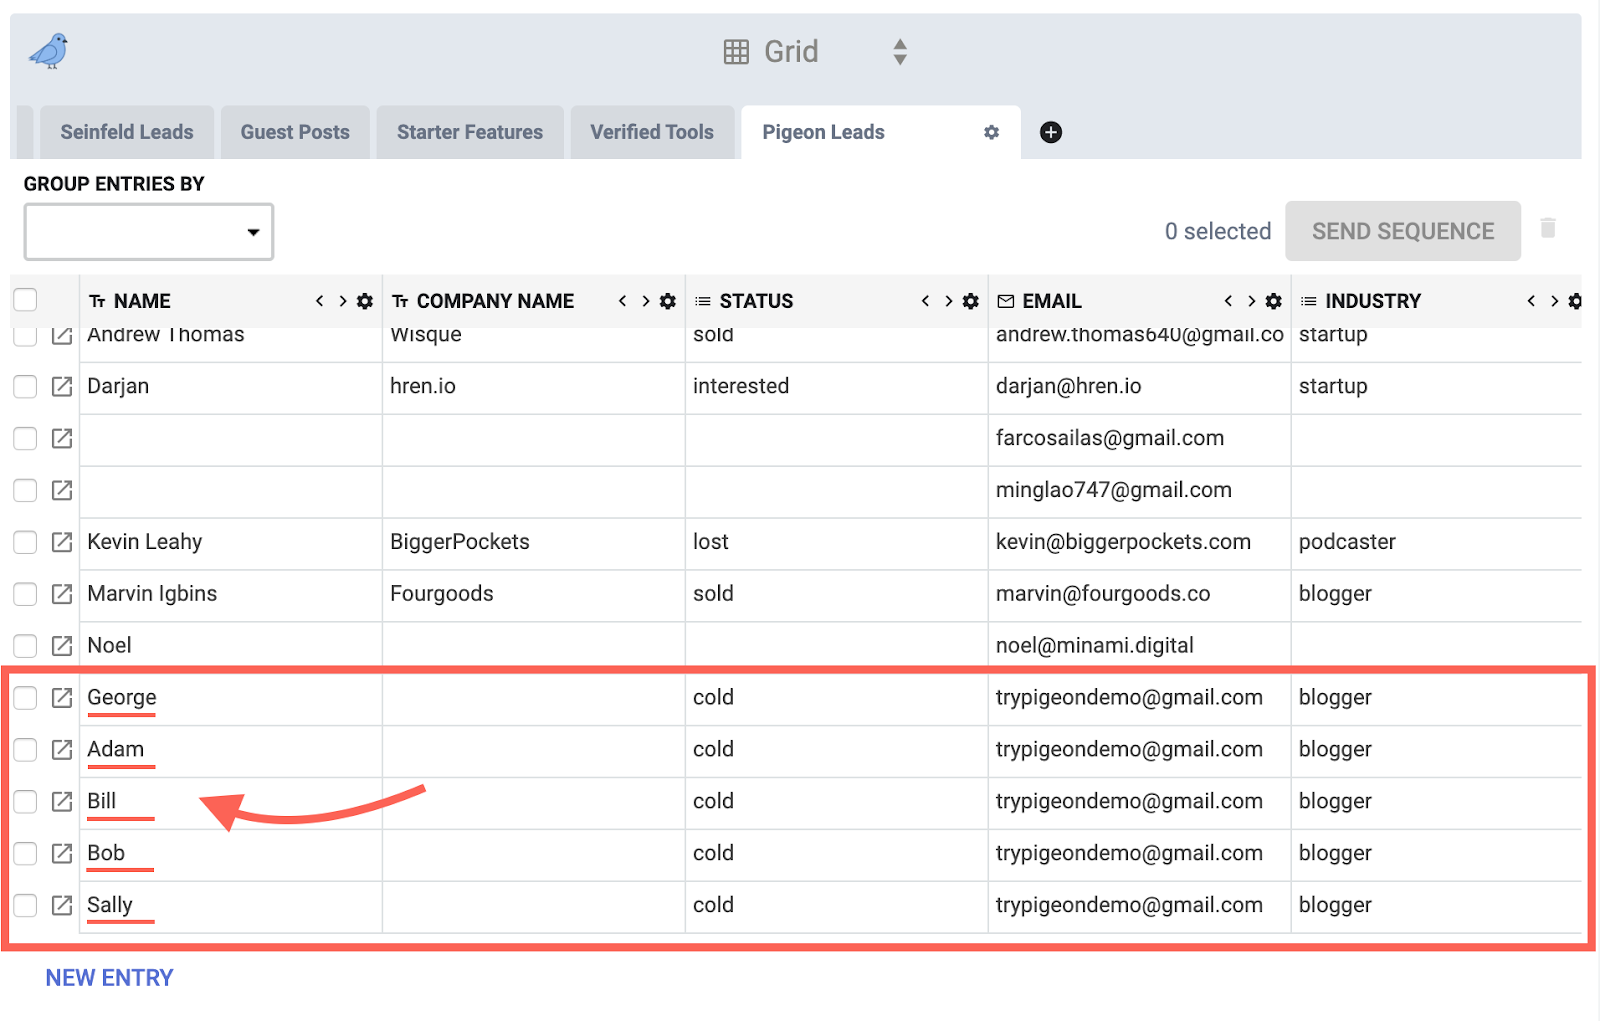
Task: Toggle the select-all header checkbox
Action: [x=25, y=300]
